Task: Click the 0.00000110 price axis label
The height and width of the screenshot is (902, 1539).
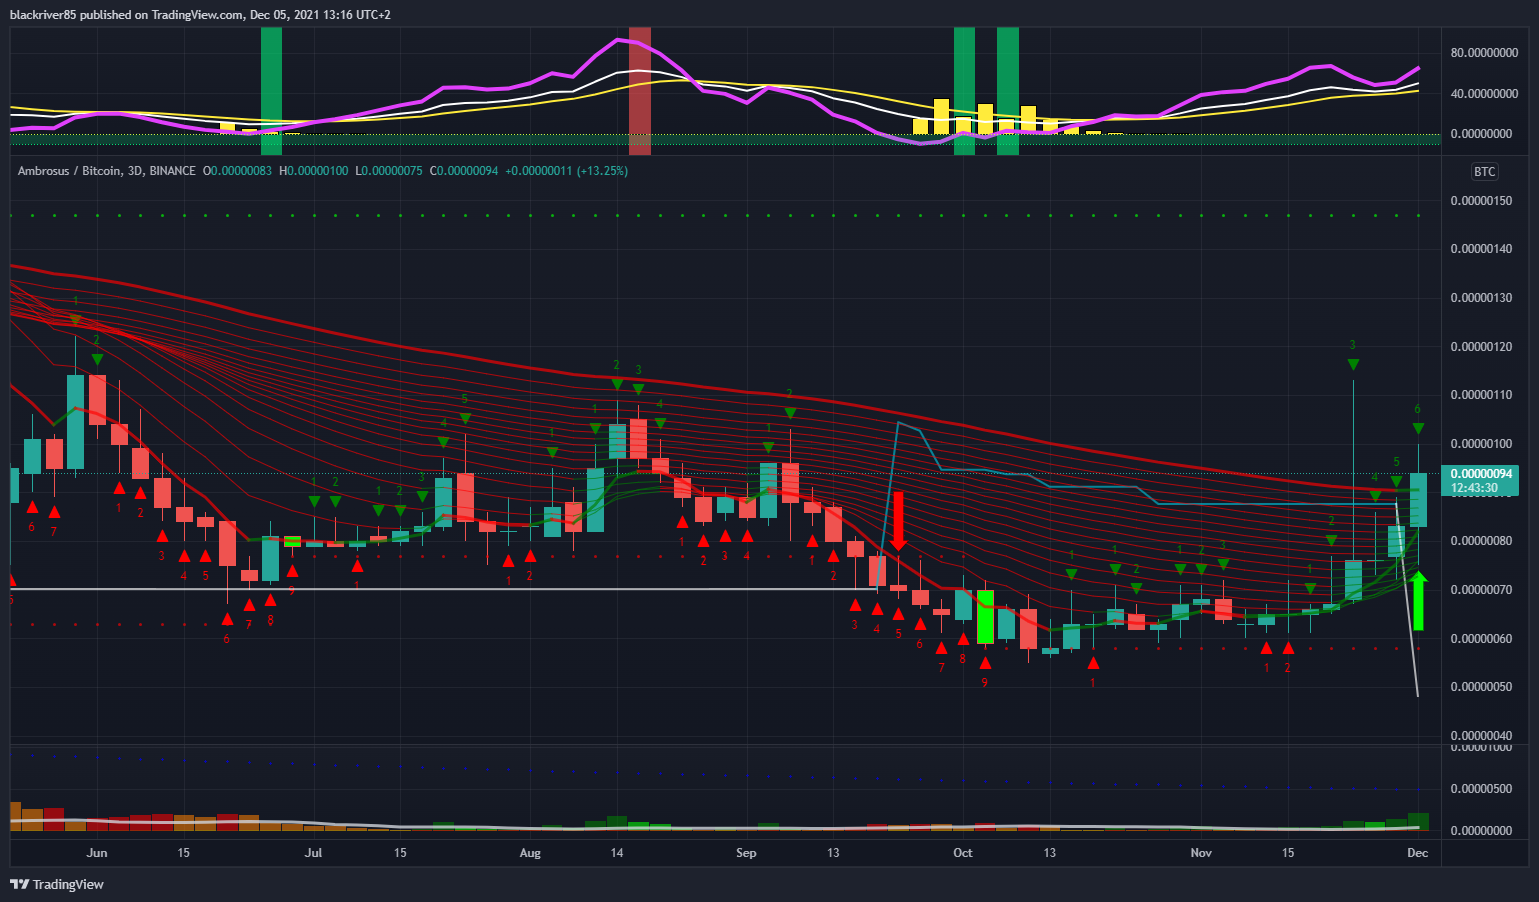Action: coord(1481,395)
